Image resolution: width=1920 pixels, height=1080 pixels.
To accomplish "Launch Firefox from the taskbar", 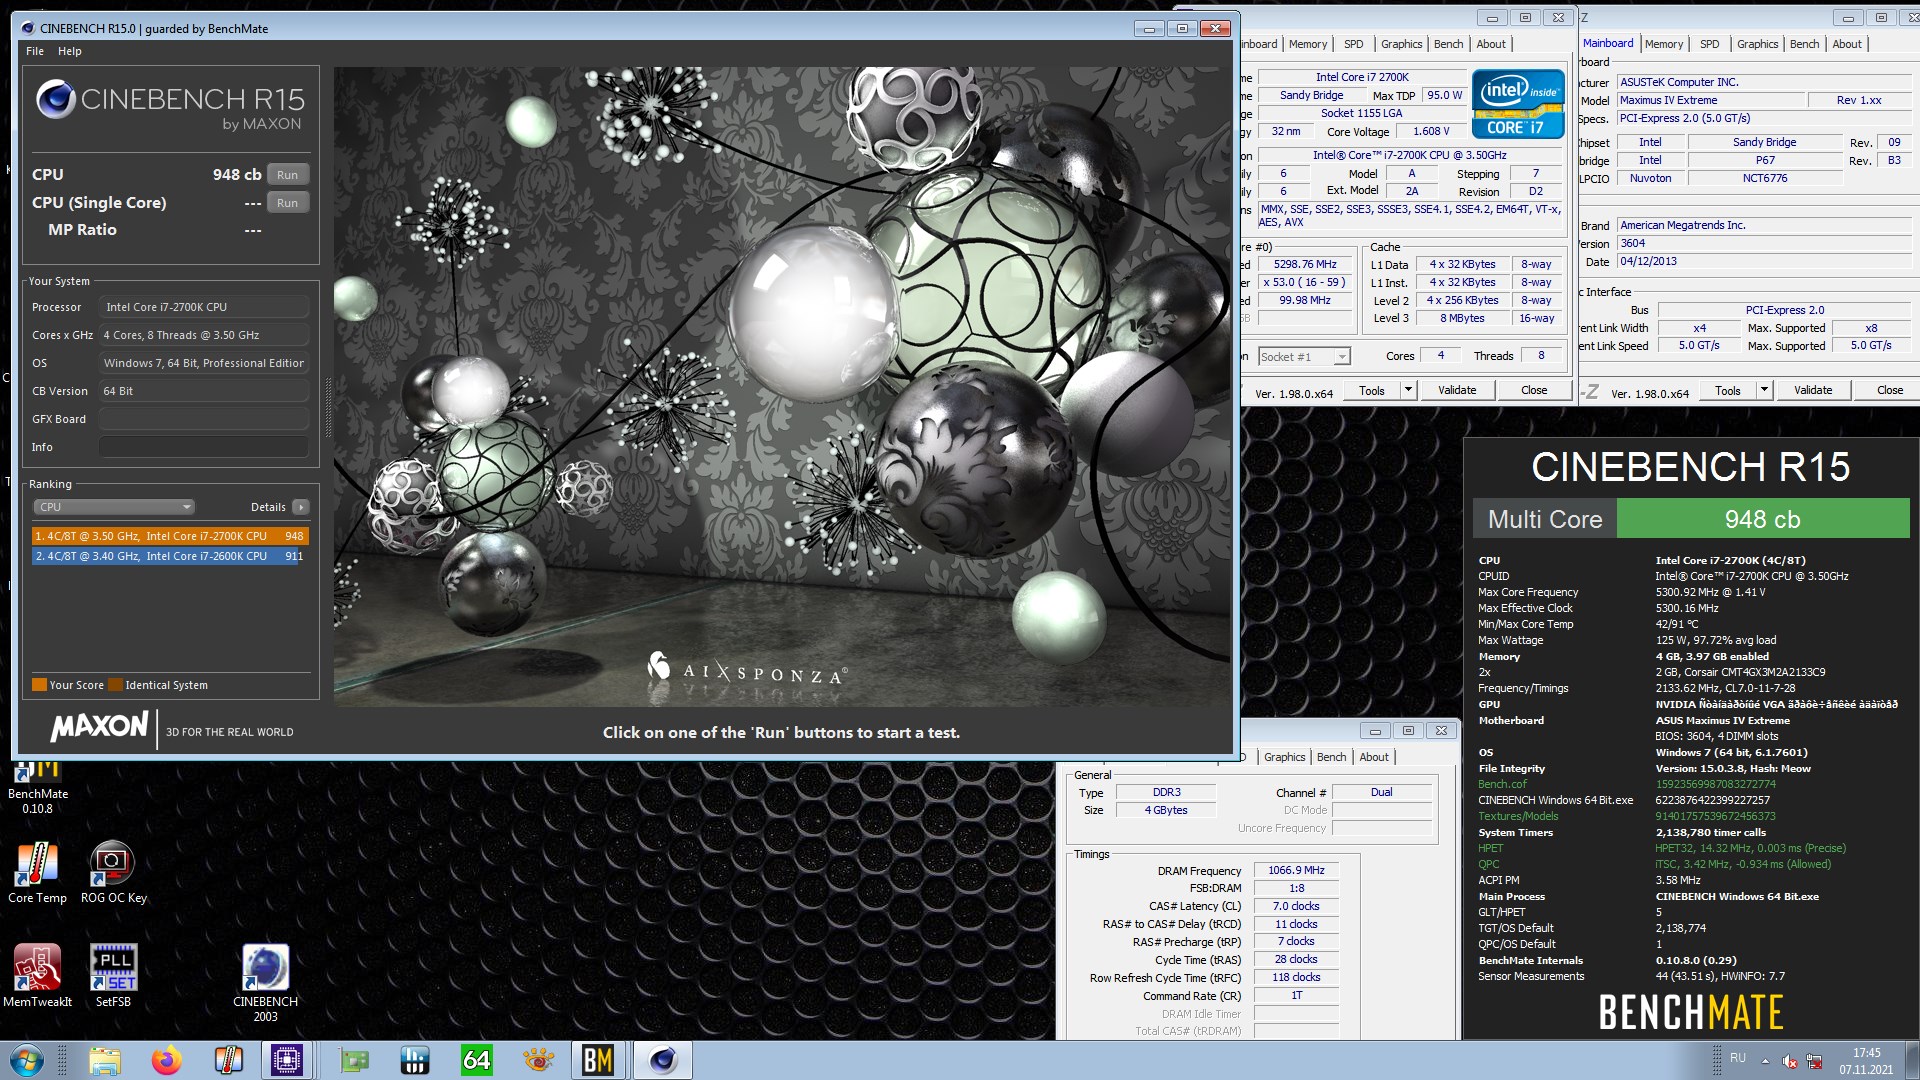I will (167, 1060).
